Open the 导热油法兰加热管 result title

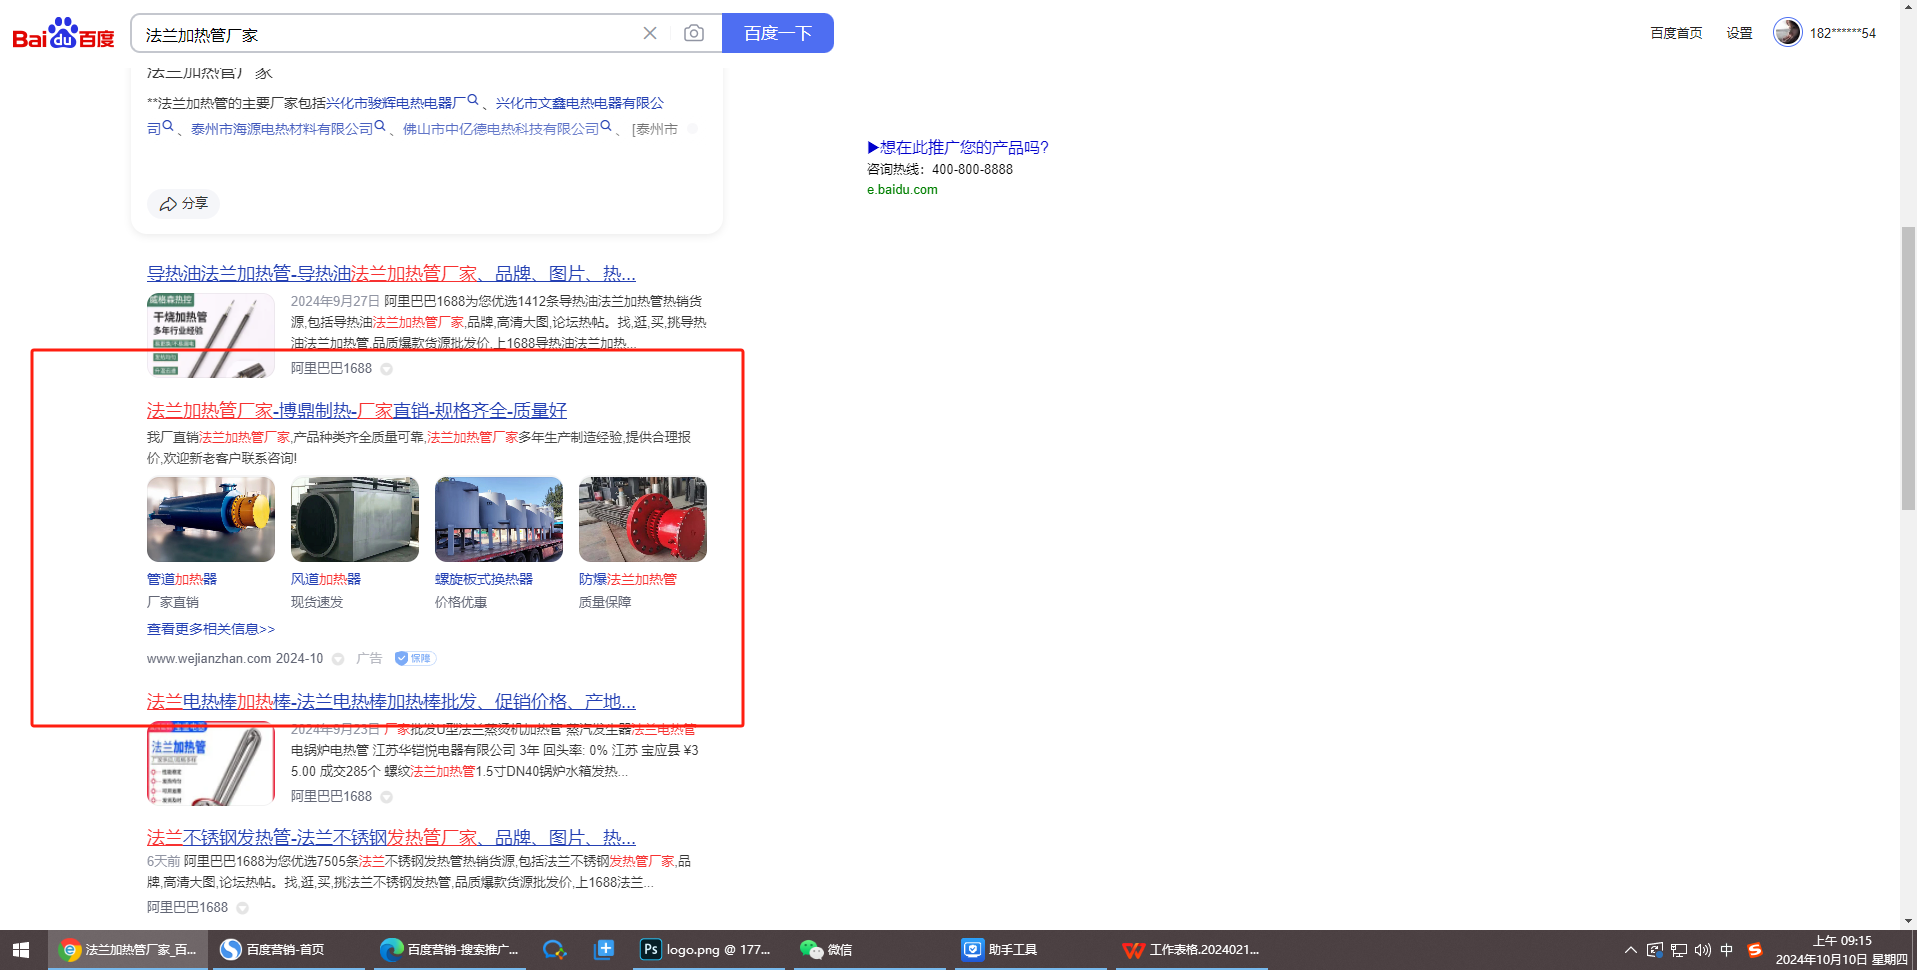(x=391, y=274)
